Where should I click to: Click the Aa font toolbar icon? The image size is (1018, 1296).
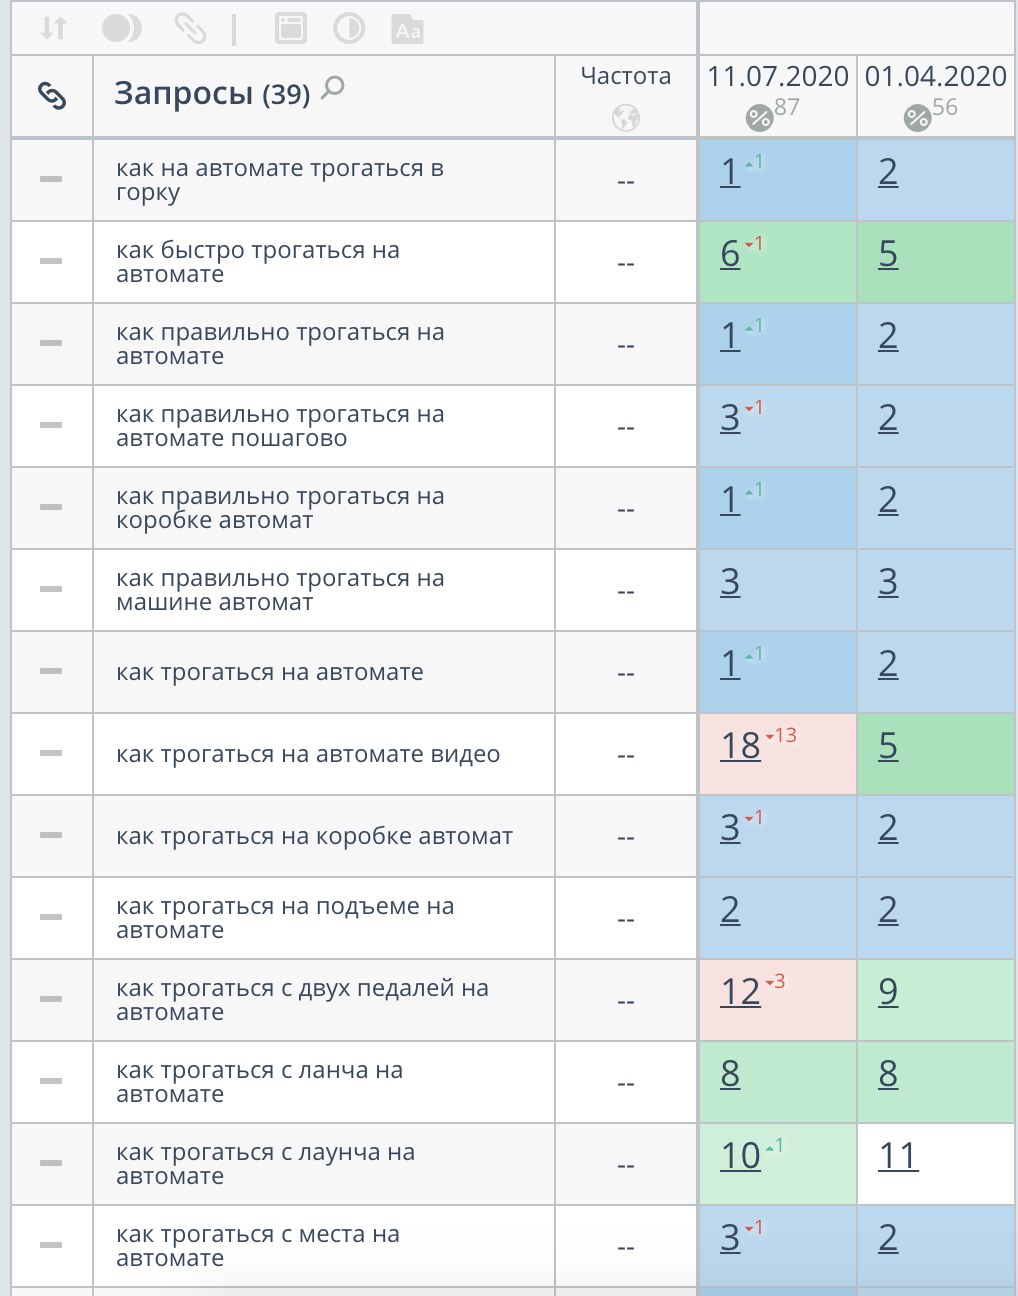(408, 30)
